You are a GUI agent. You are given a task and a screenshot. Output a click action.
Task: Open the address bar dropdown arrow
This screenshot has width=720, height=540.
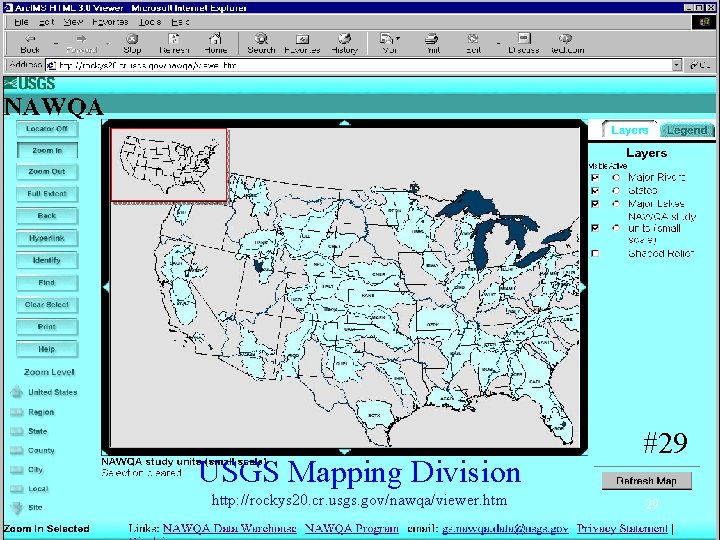tap(676, 65)
